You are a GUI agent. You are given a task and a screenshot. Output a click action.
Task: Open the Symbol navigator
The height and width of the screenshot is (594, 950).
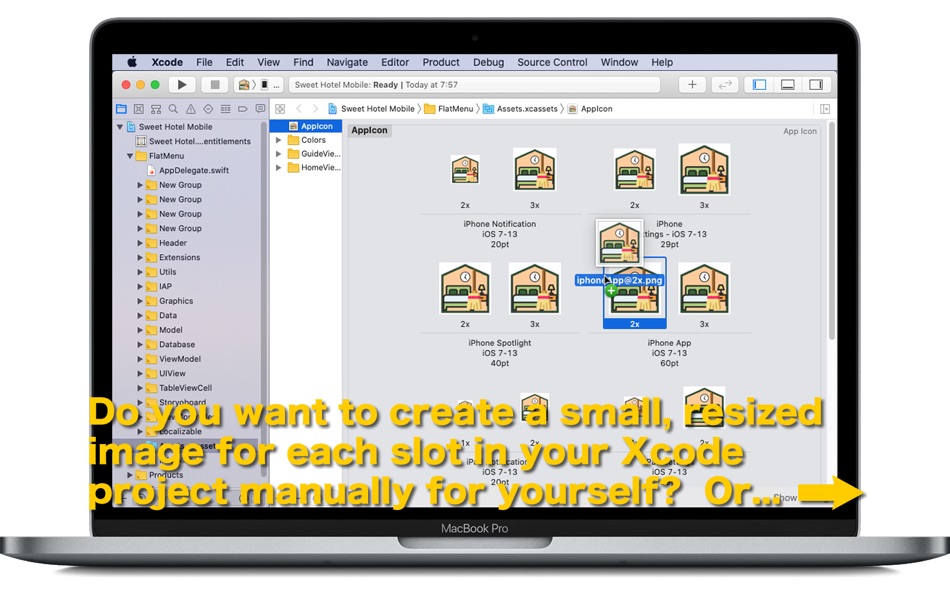click(156, 109)
